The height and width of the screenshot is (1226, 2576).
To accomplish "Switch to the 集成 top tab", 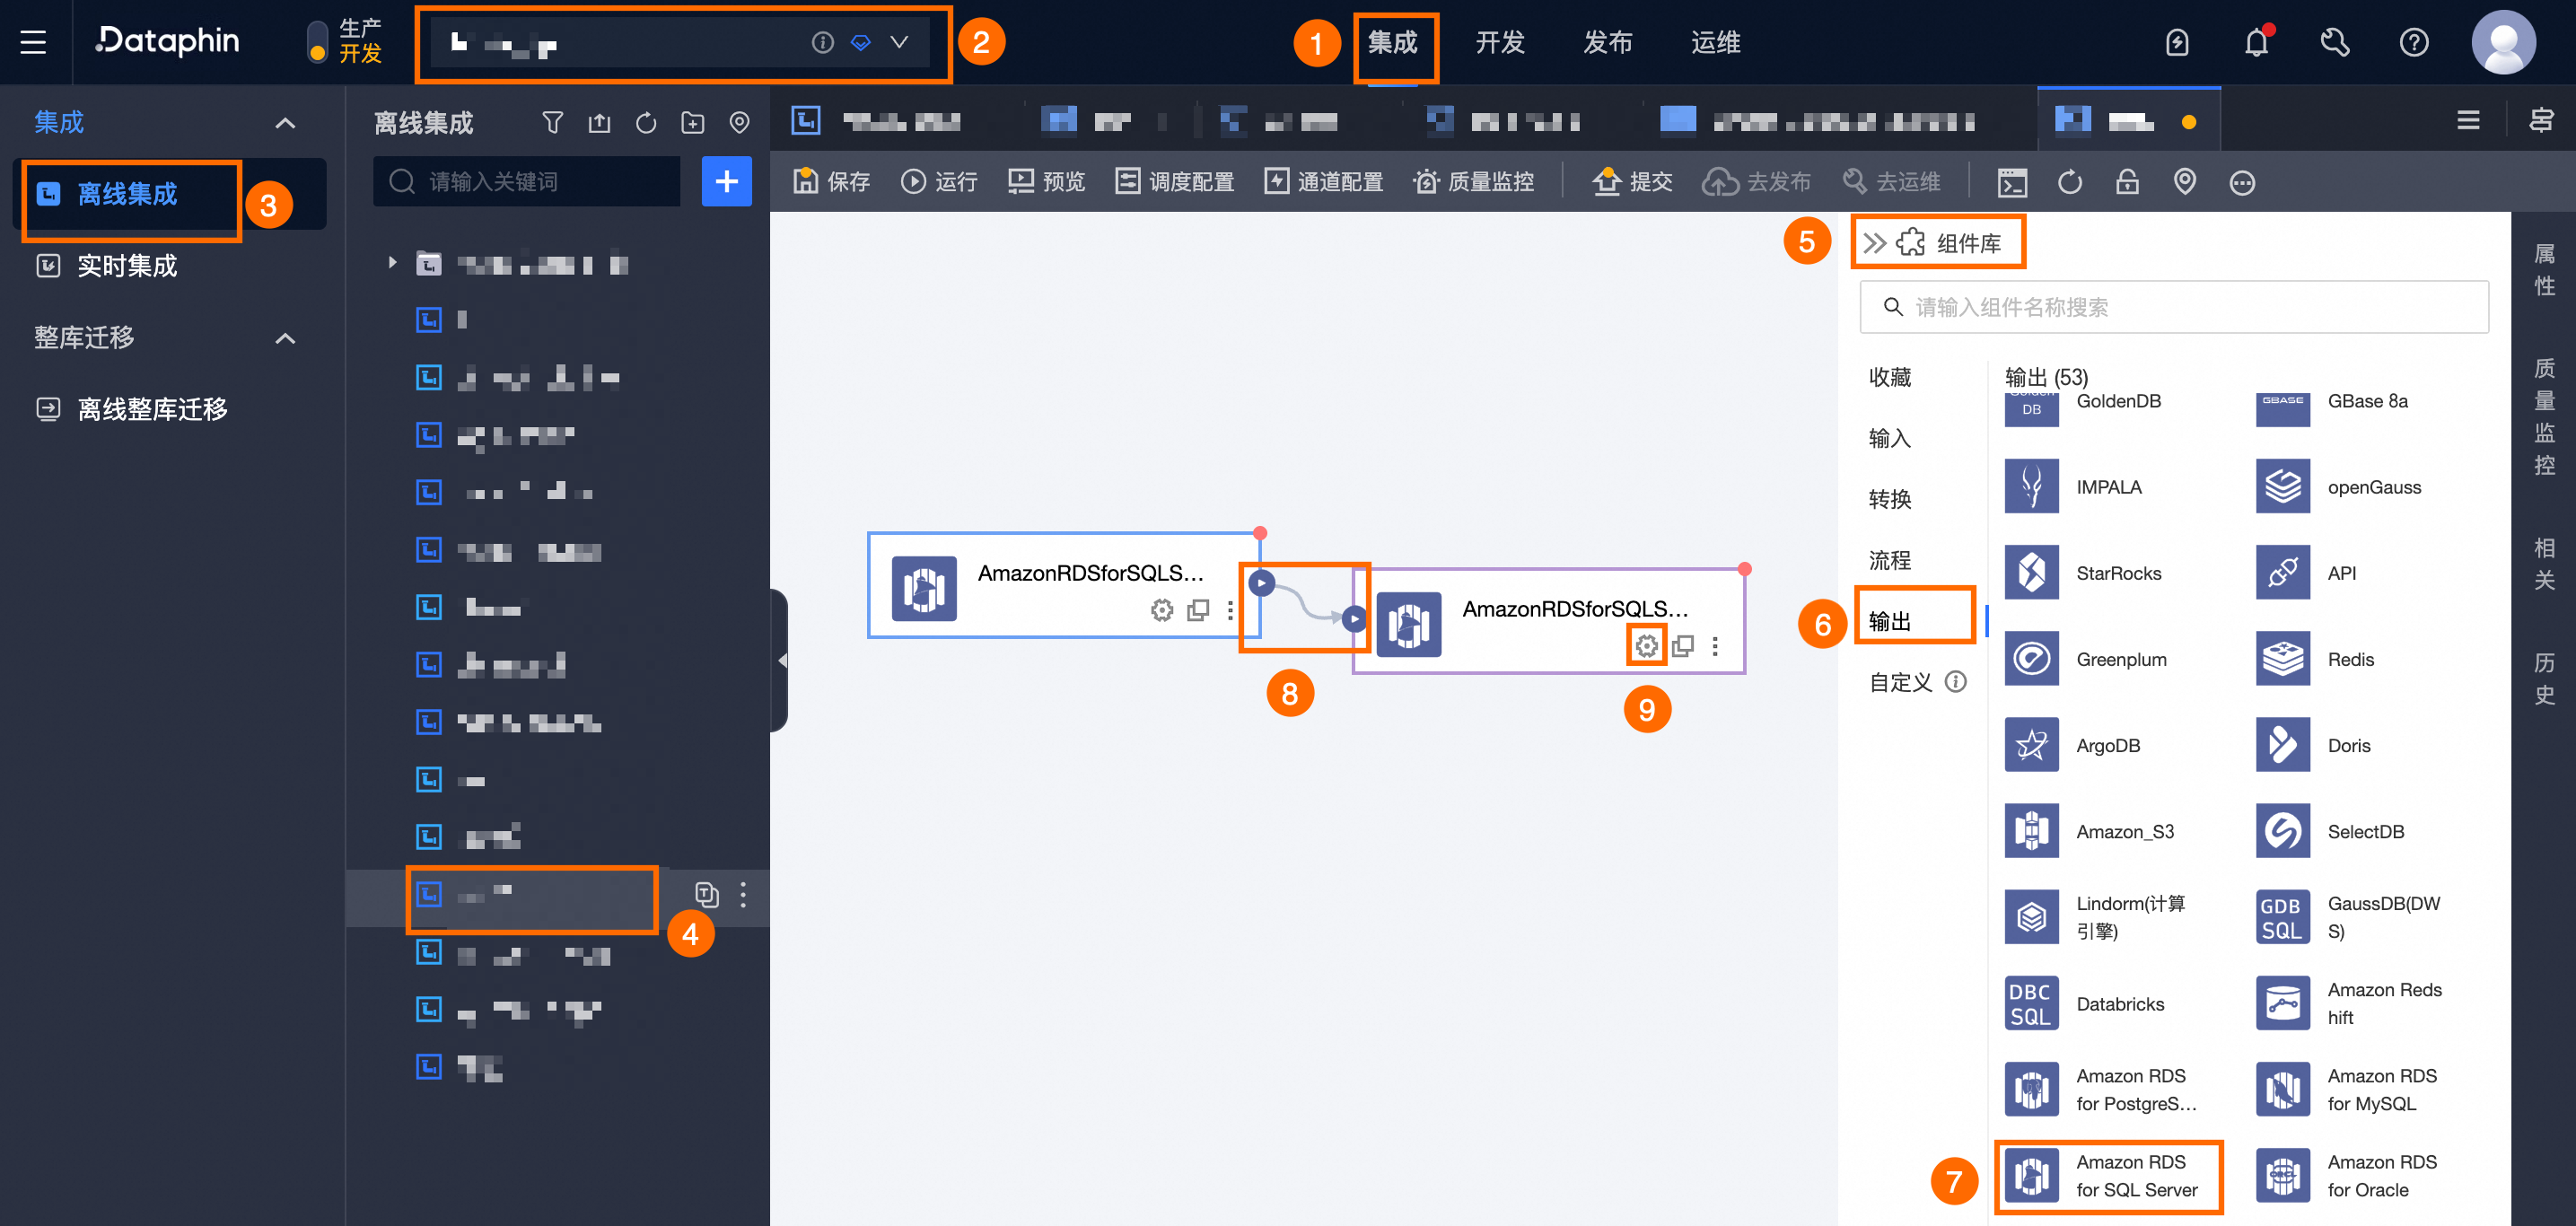I will coord(1392,42).
